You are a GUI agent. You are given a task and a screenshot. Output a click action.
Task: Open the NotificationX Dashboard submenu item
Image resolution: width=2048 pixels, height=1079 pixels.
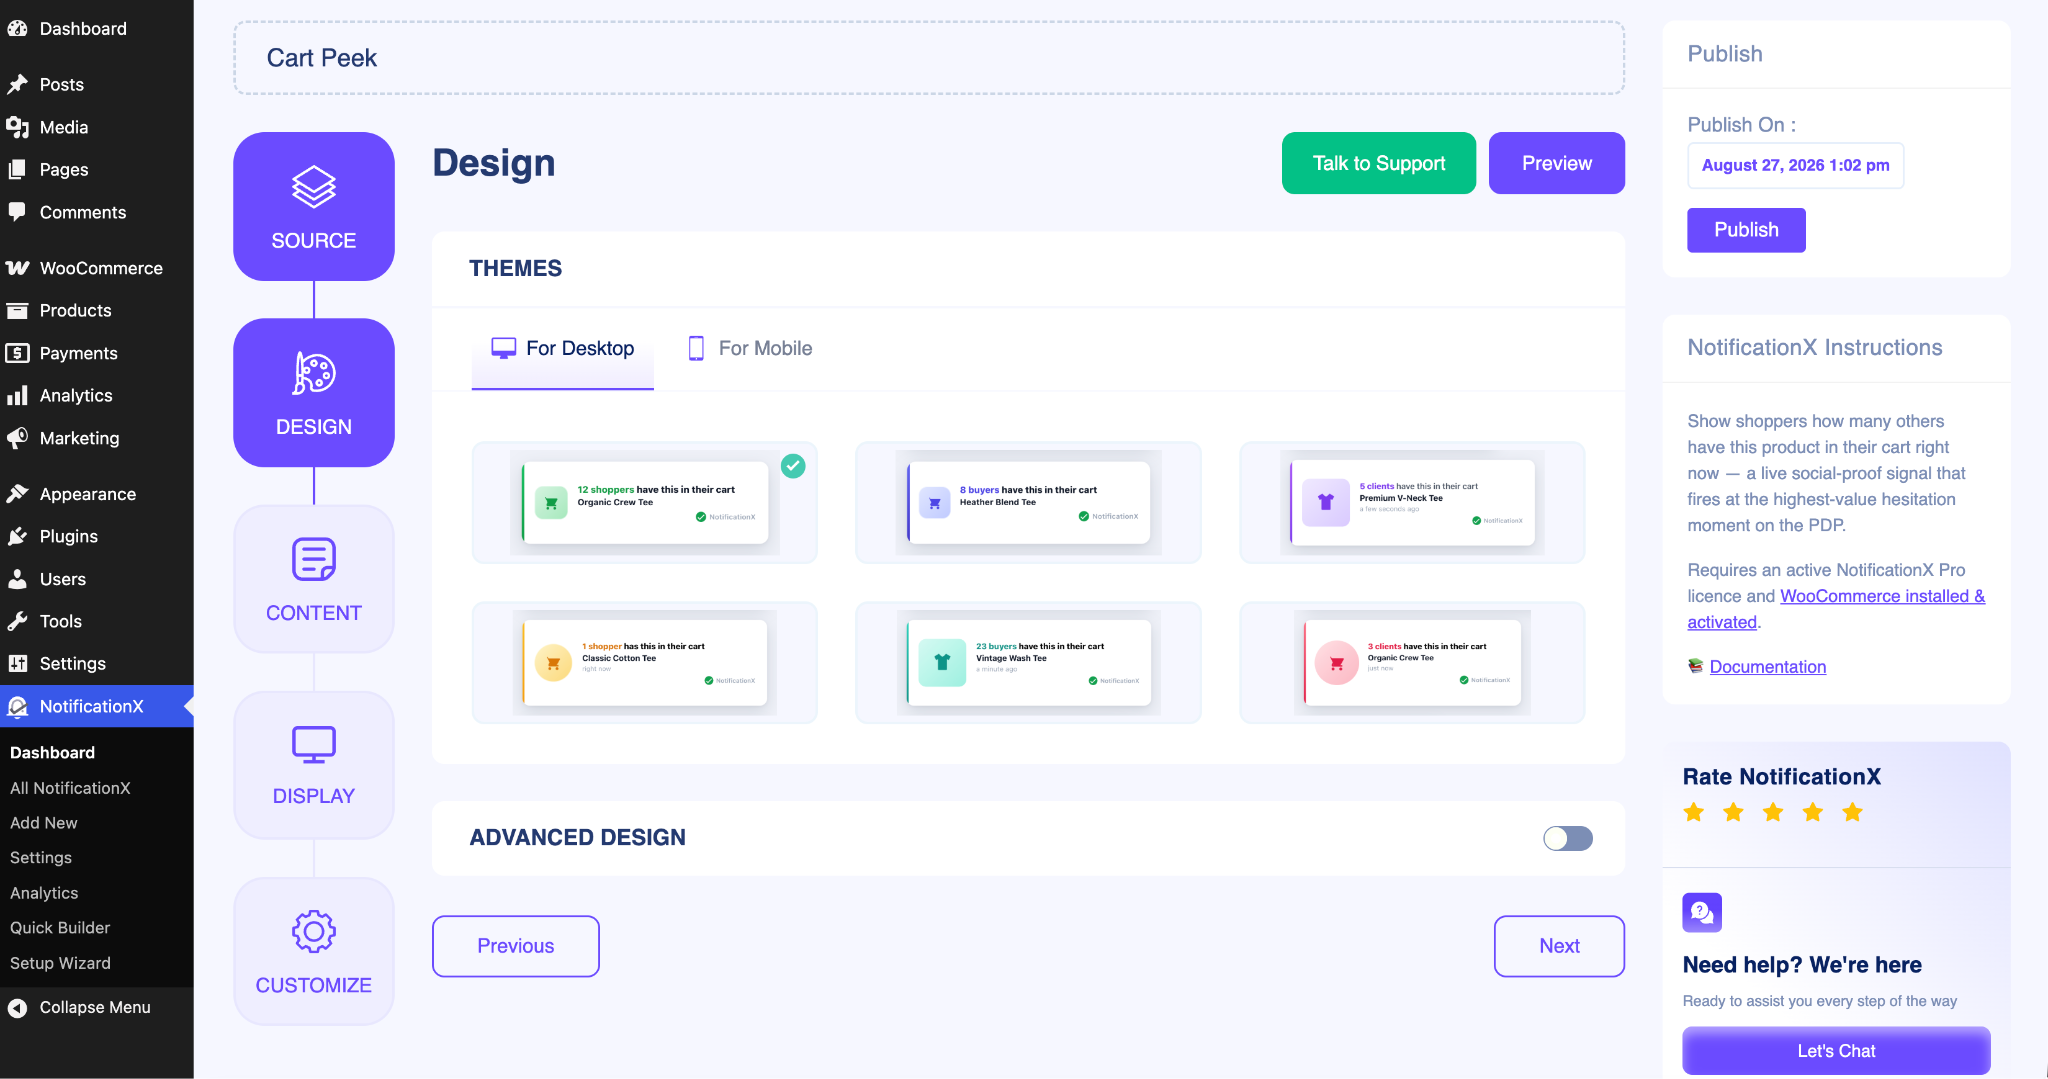coord(52,753)
